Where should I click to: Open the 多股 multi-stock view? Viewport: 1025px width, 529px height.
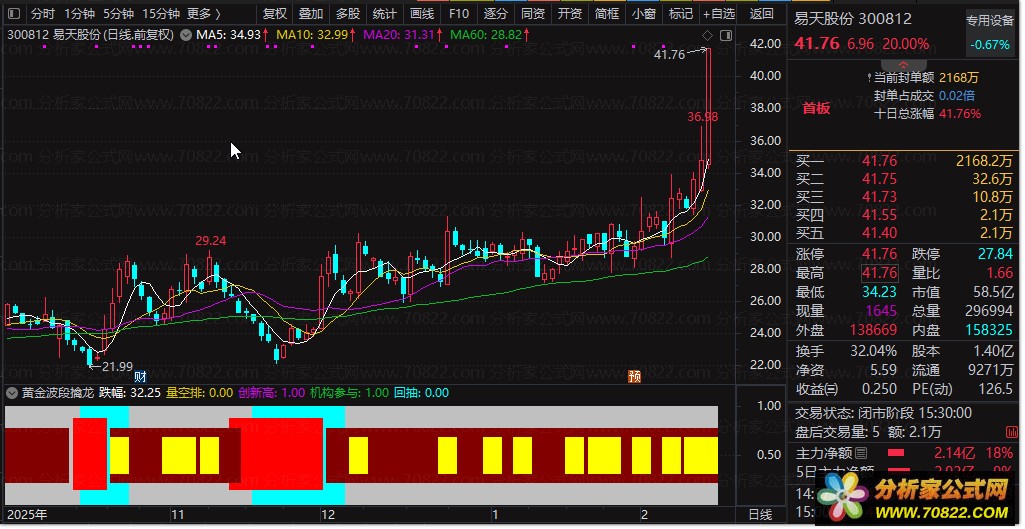click(348, 14)
